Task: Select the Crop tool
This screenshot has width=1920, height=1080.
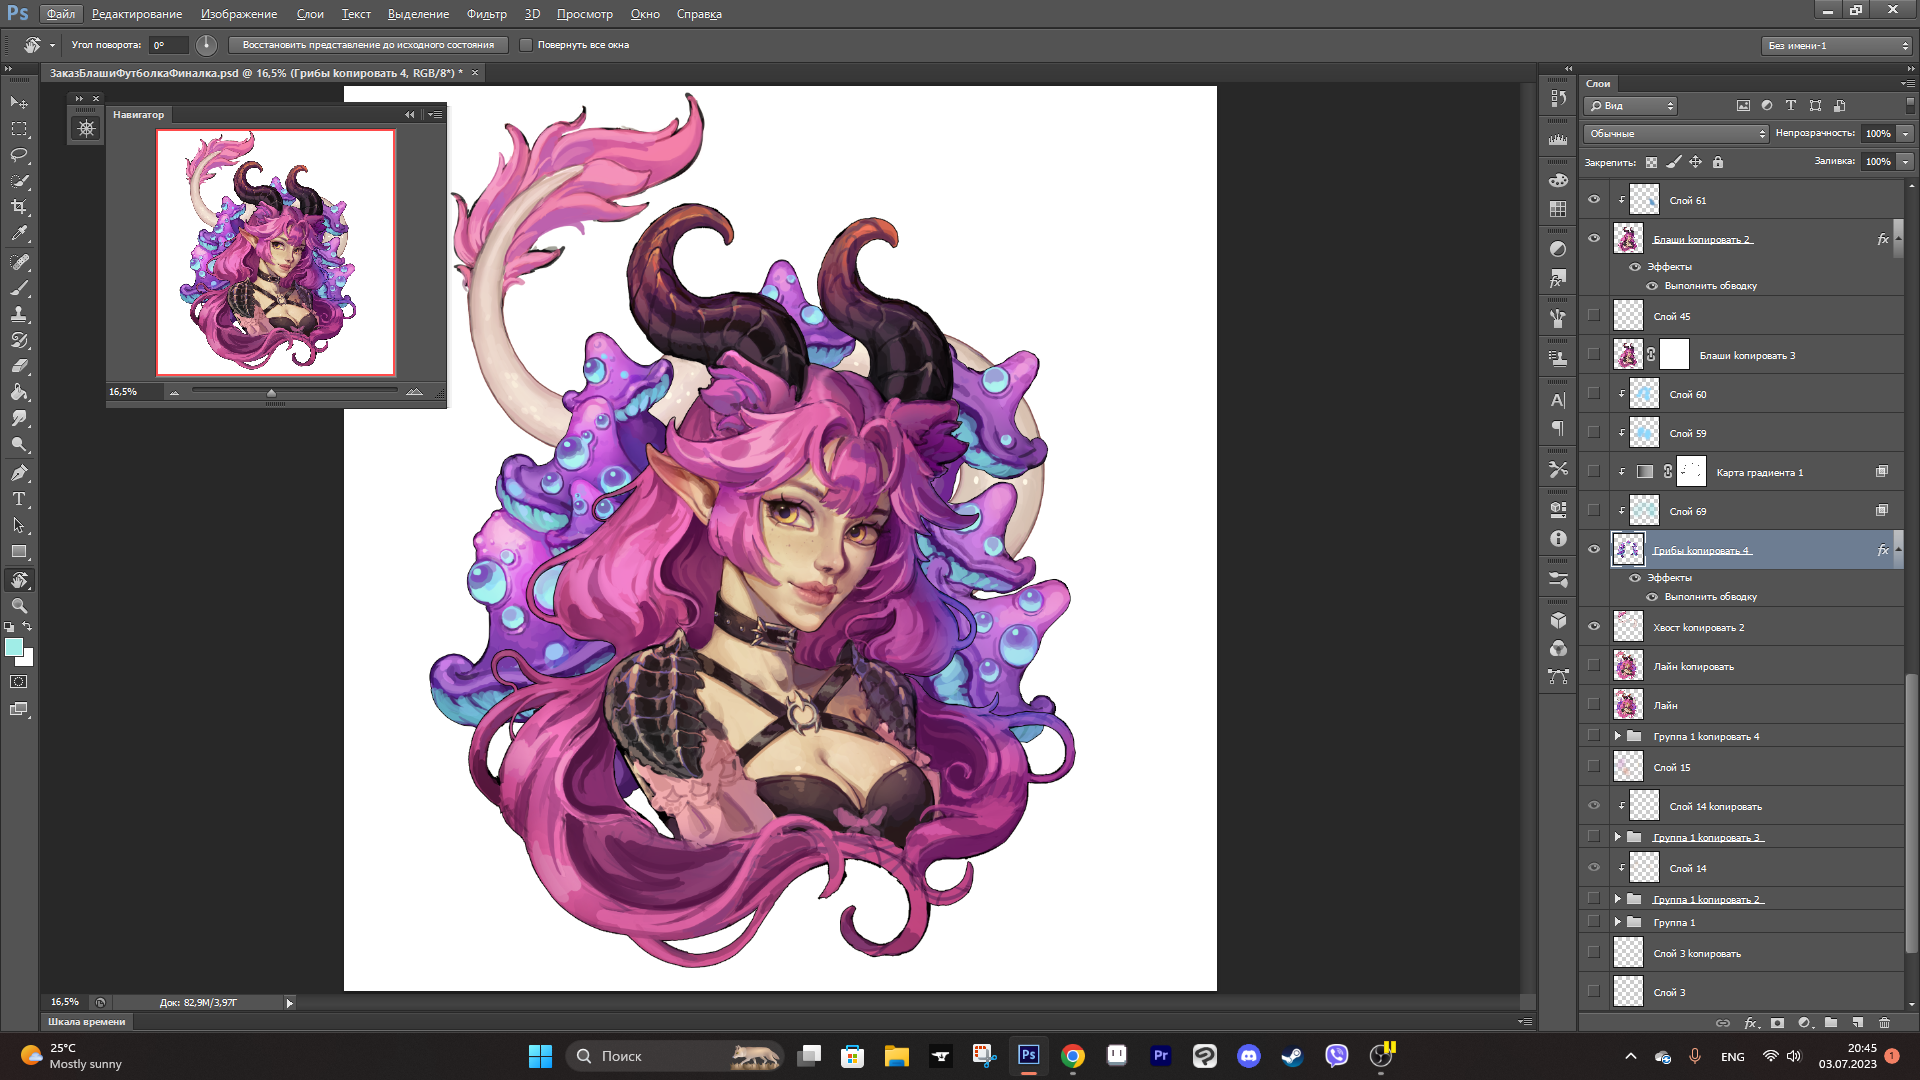Action: pyautogui.click(x=19, y=207)
